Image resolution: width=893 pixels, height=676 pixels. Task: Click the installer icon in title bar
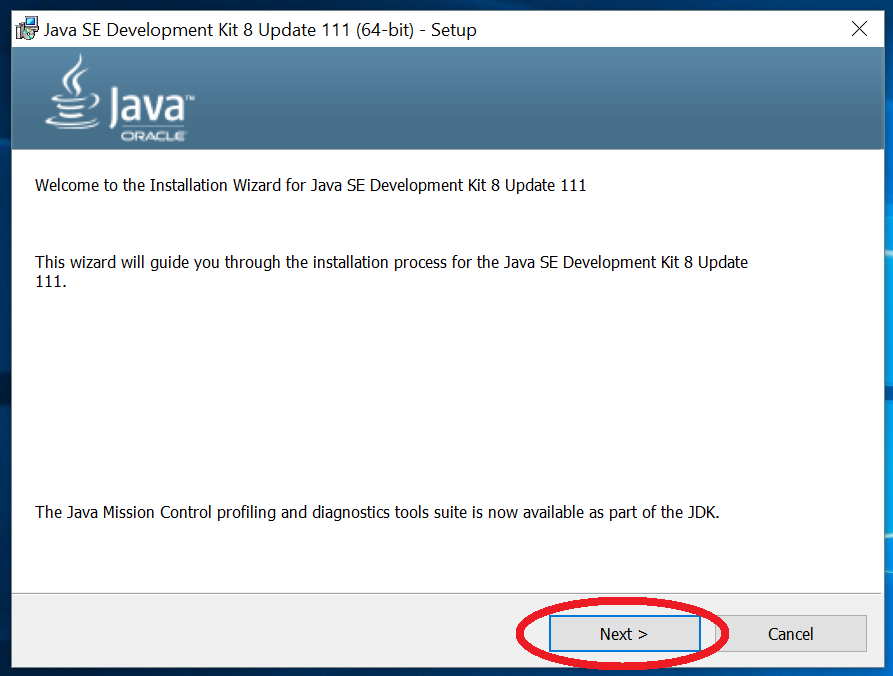pos(27,29)
